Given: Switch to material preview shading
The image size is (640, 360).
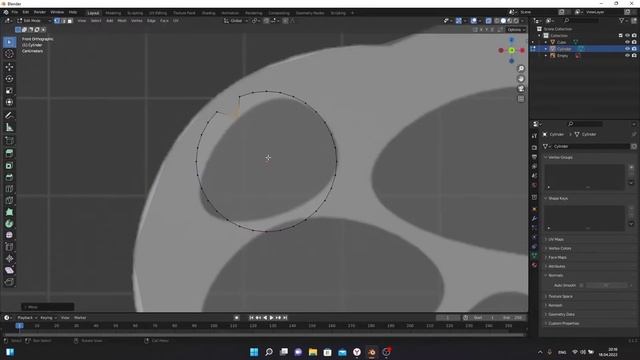Looking at the screenshot, I should click(510, 20).
